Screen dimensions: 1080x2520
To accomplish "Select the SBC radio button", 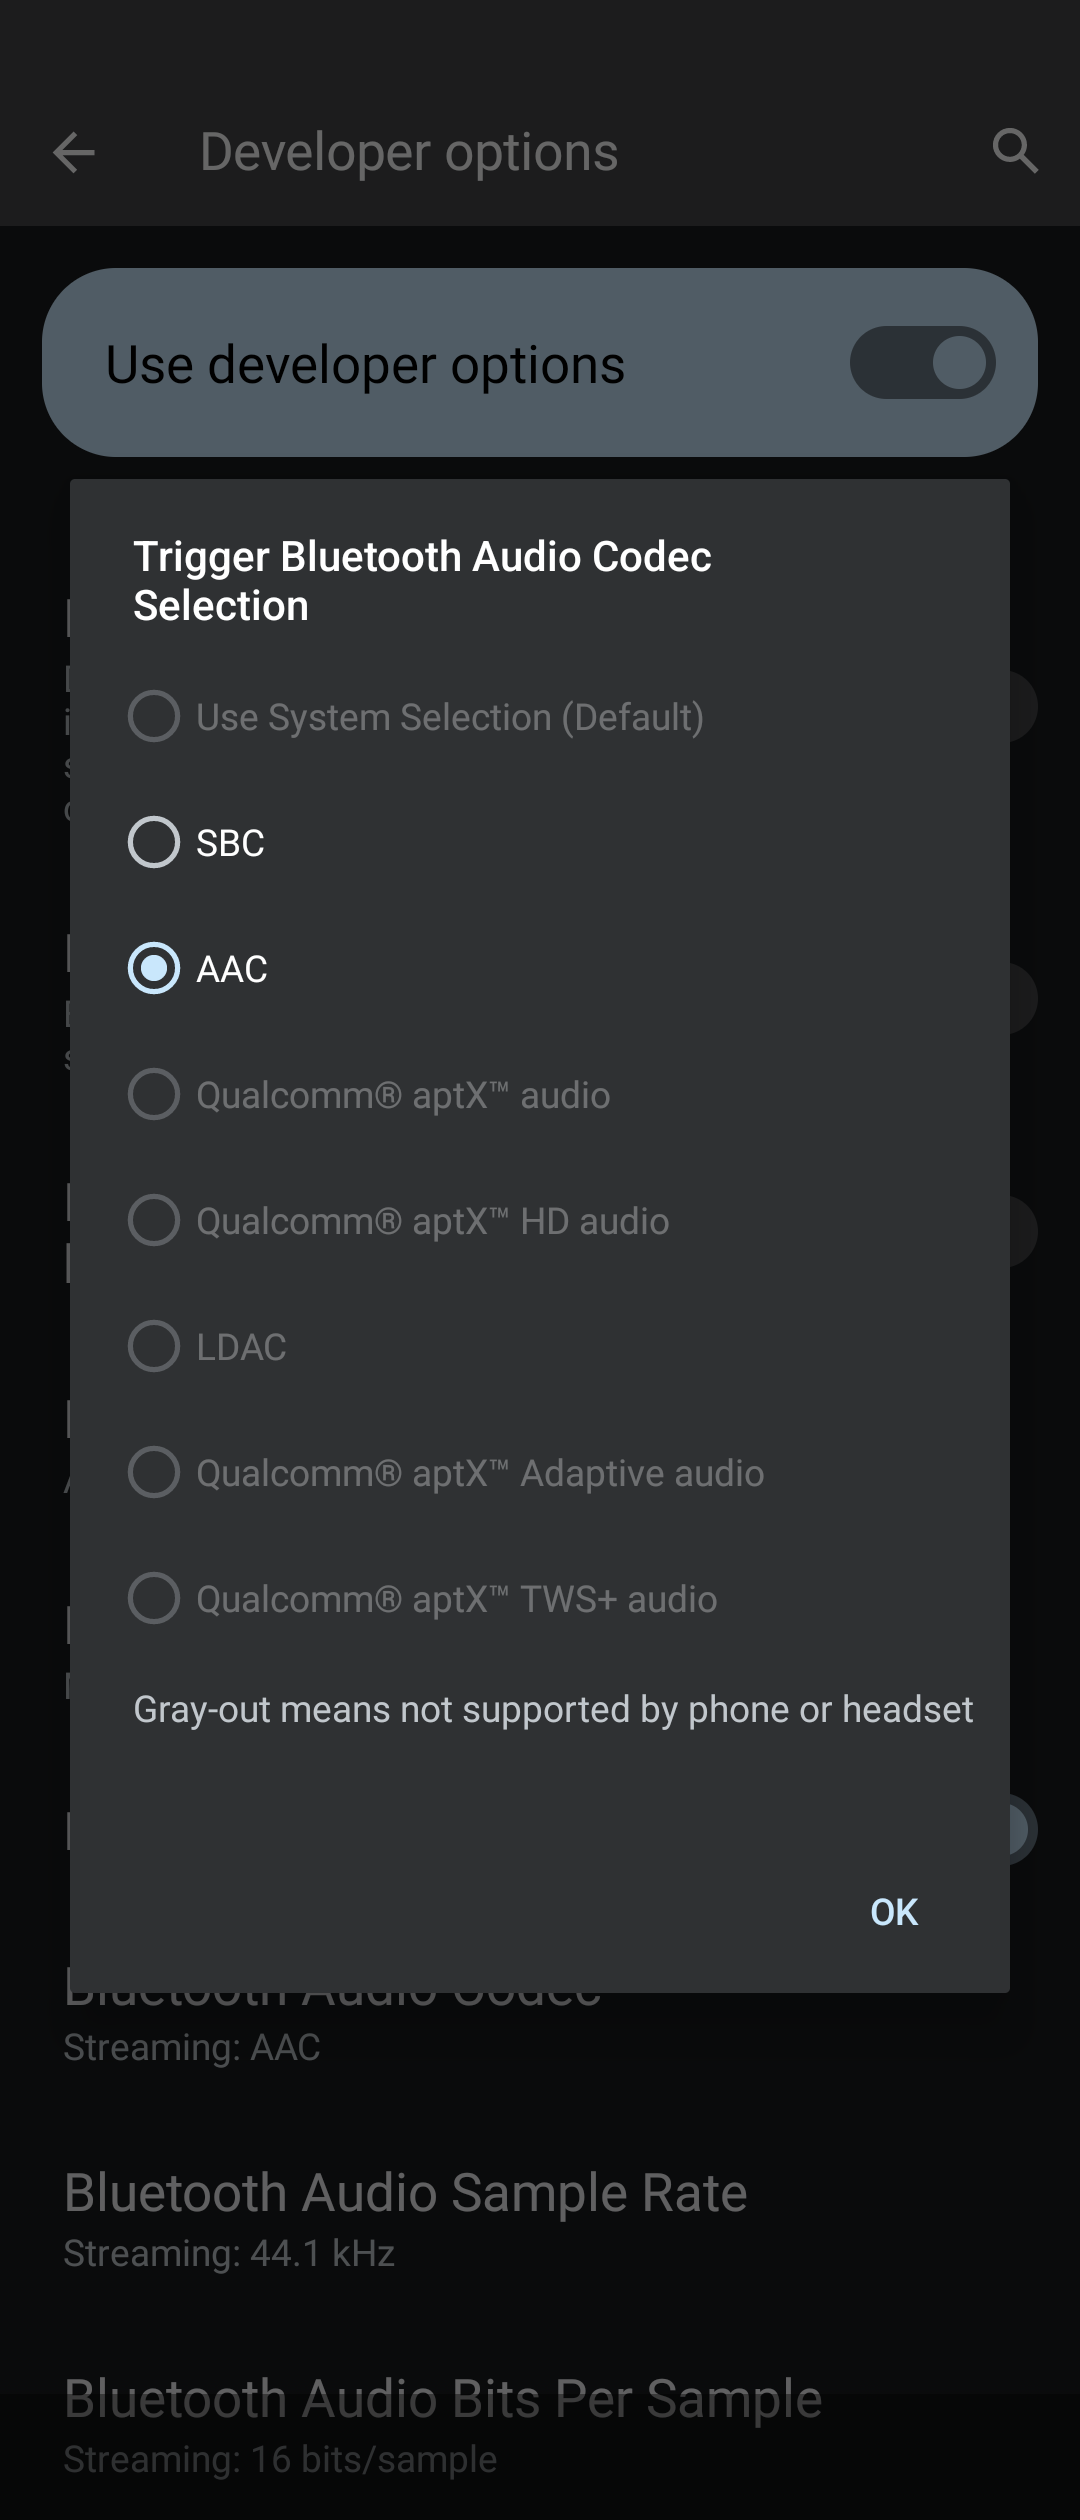I will point(154,842).
